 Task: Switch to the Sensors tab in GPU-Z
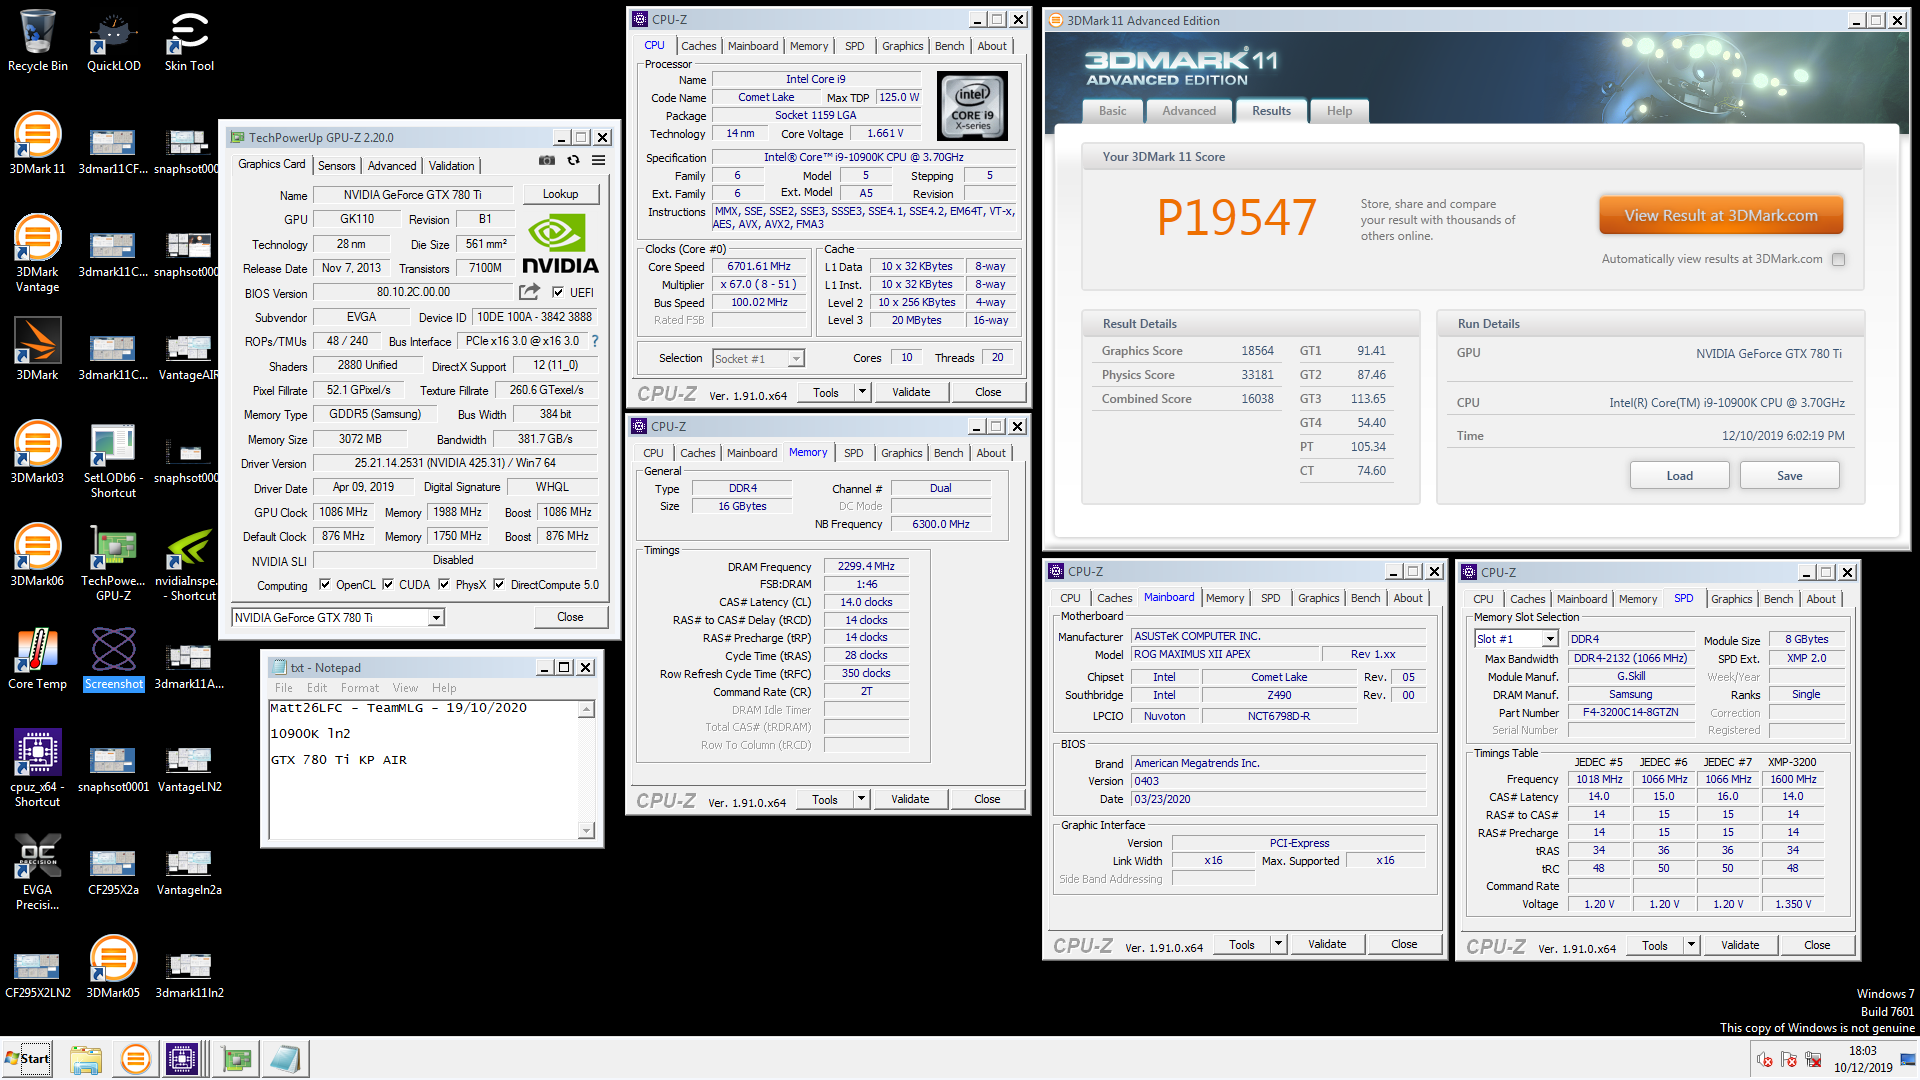tap(337, 166)
